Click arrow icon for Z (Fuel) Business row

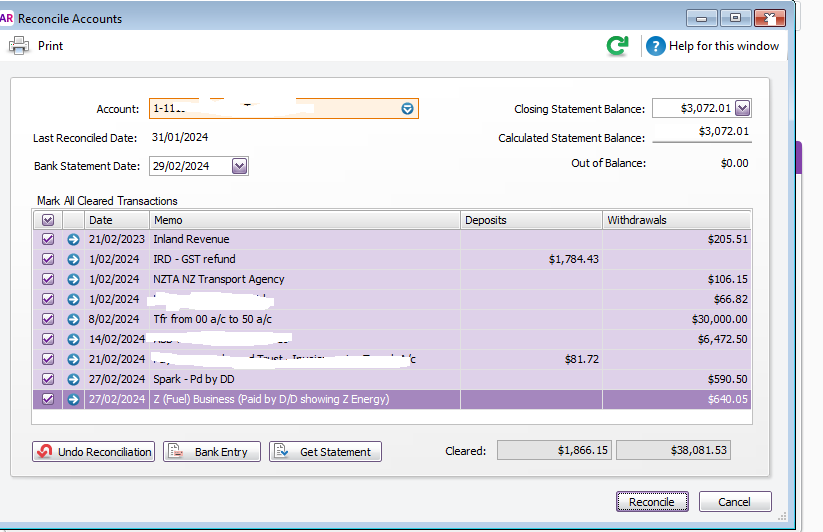(73, 399)
